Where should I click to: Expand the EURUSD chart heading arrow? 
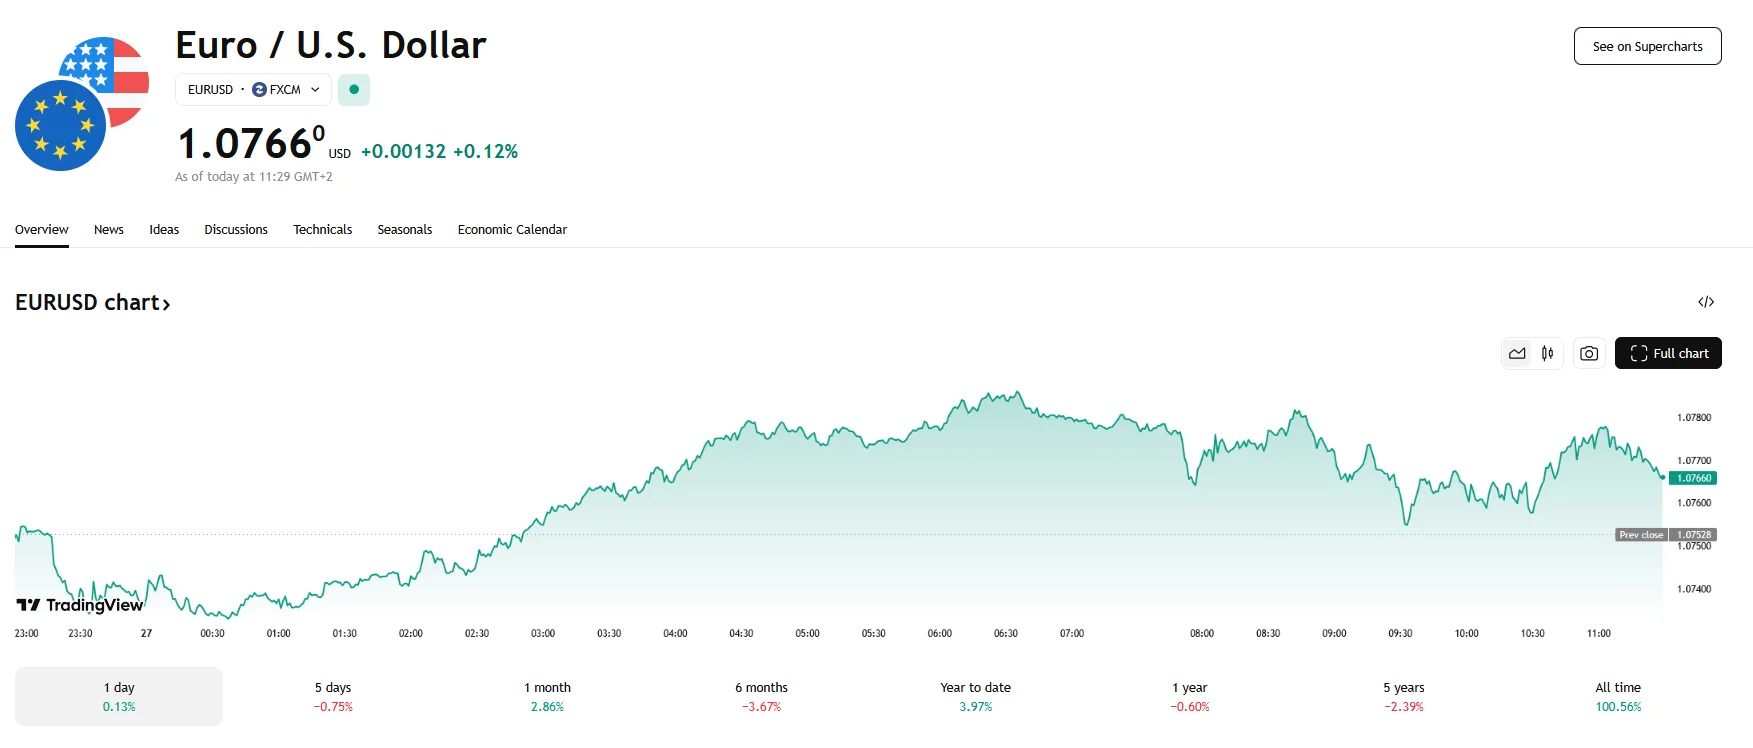pos(166,304)
